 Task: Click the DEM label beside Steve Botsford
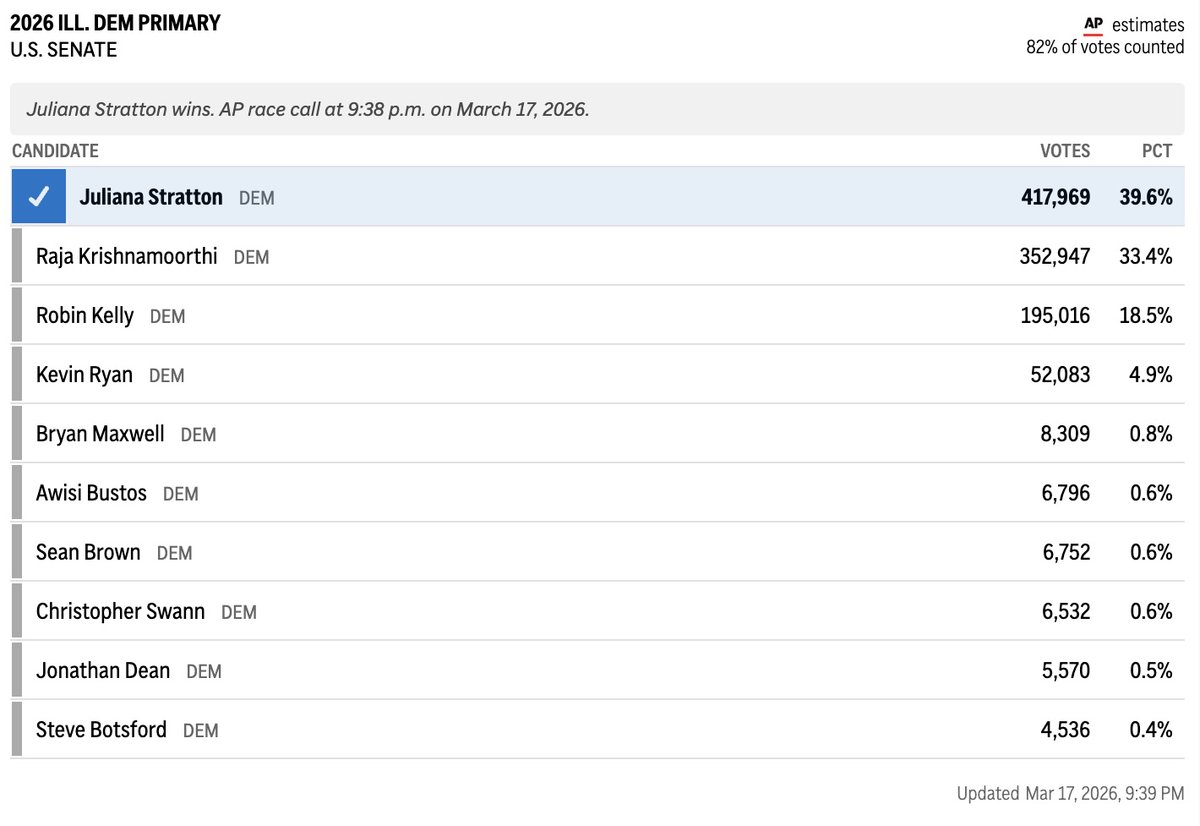click(x=200, y=731)
